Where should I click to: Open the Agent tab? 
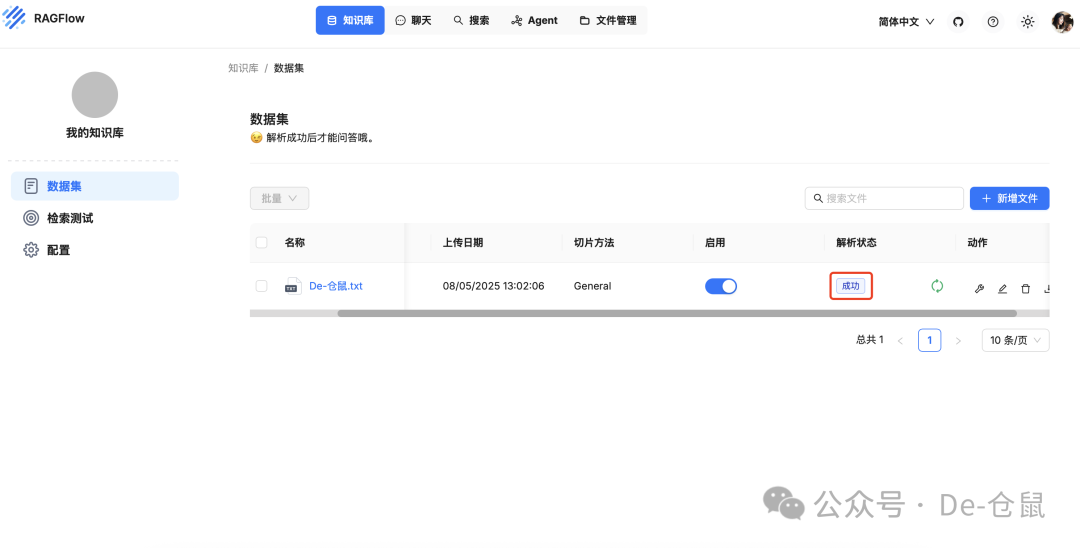point(534,20)
